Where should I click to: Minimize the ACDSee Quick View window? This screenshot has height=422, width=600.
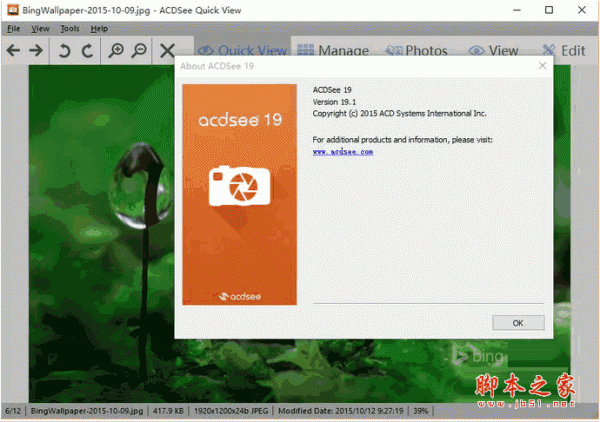click(517, 10)
